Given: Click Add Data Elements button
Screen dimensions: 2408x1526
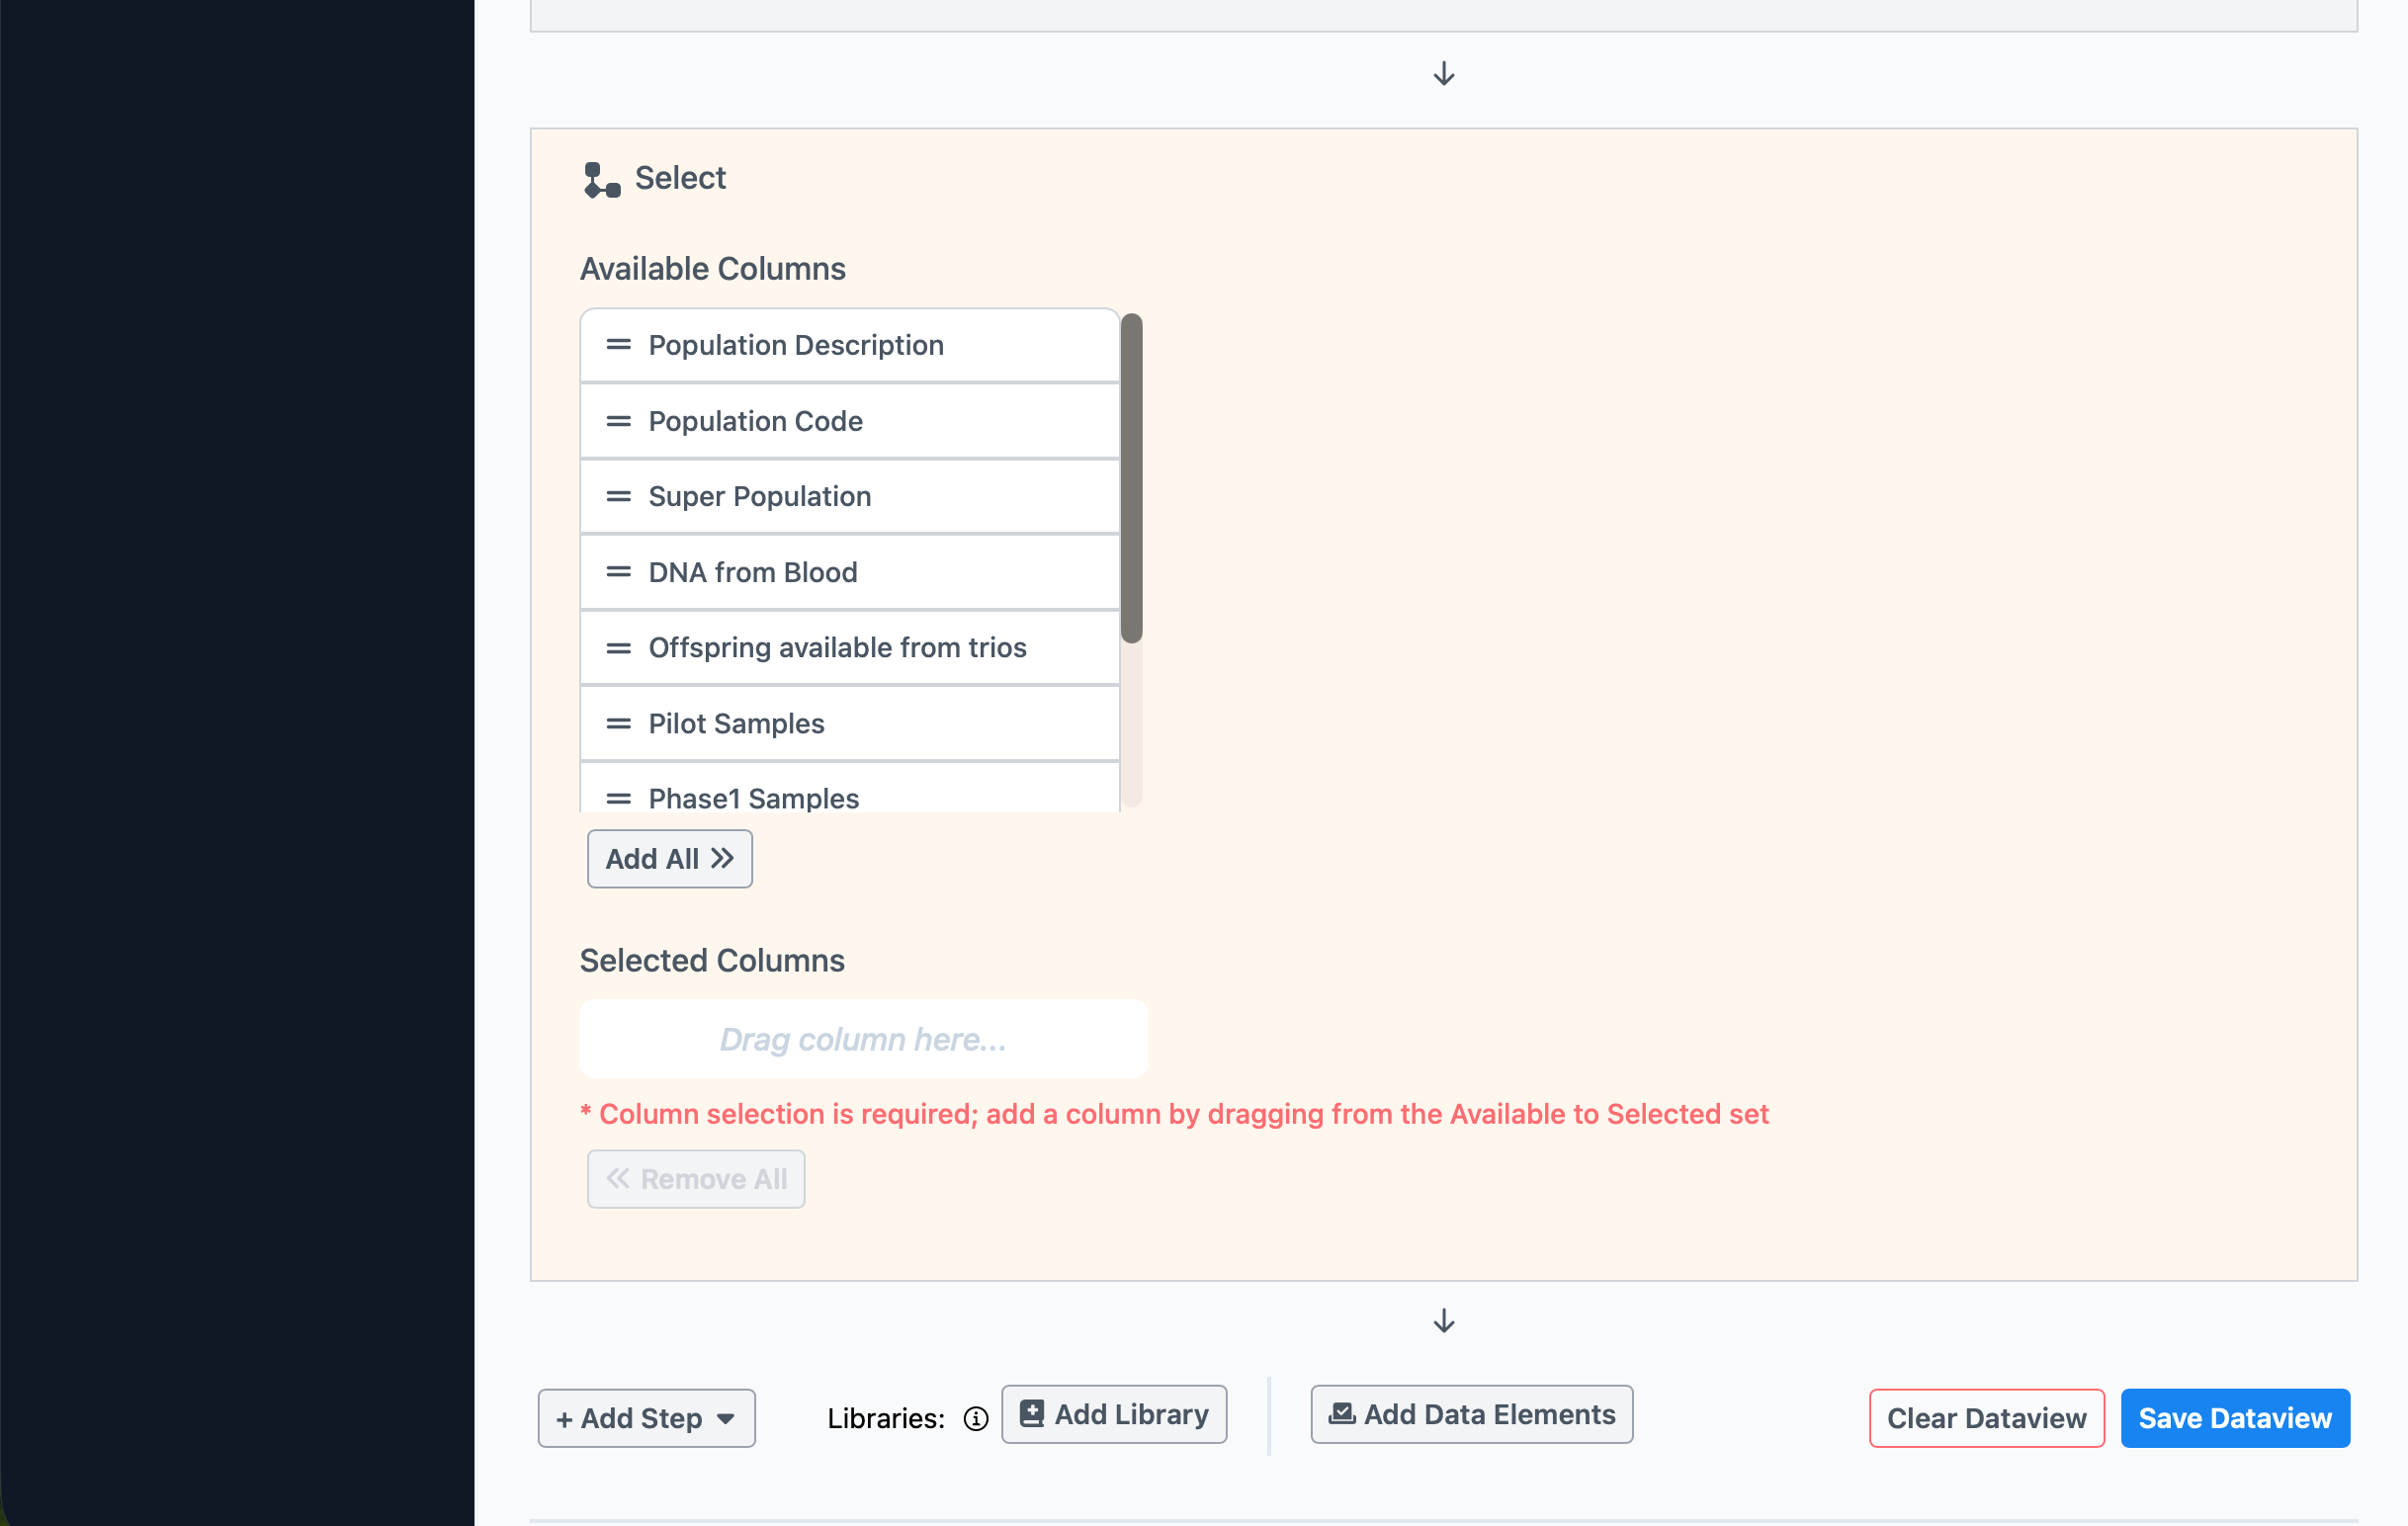Looking at the screenshot, I should (1471, 1414).
